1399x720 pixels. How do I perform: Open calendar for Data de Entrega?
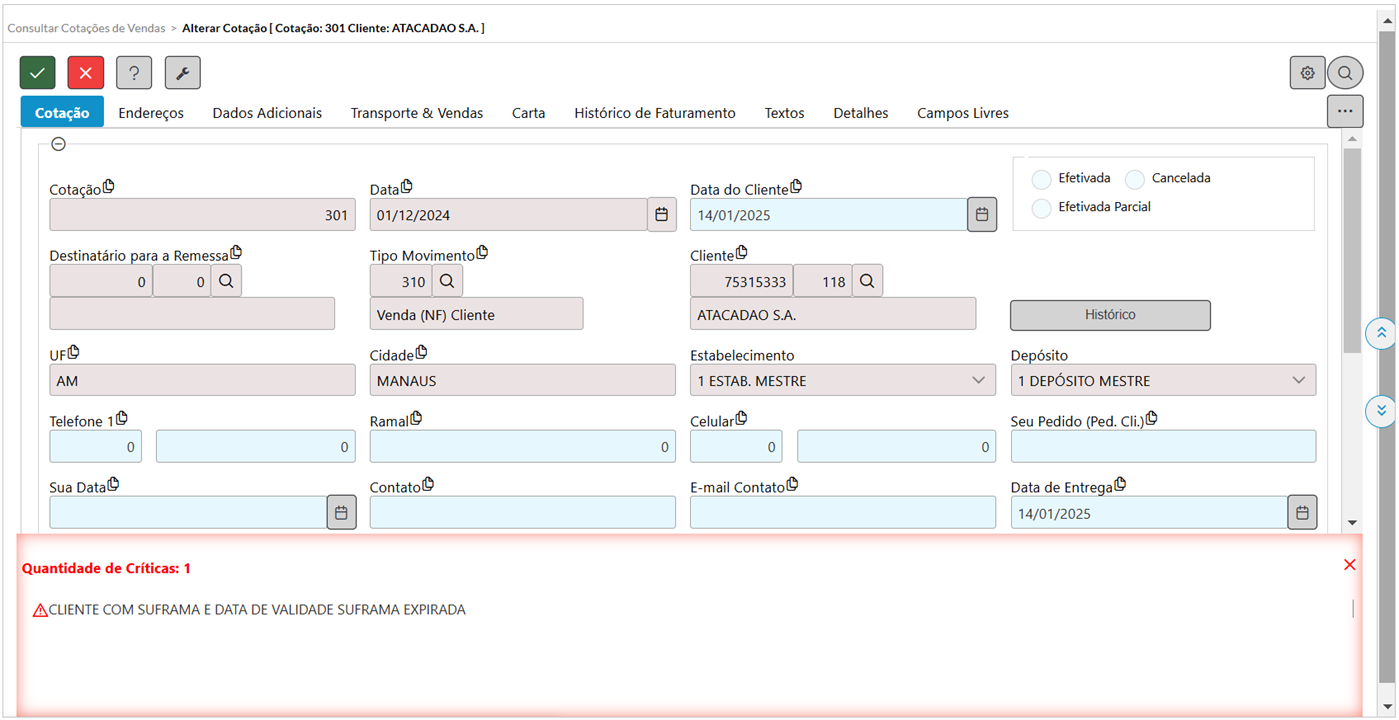1302,513
